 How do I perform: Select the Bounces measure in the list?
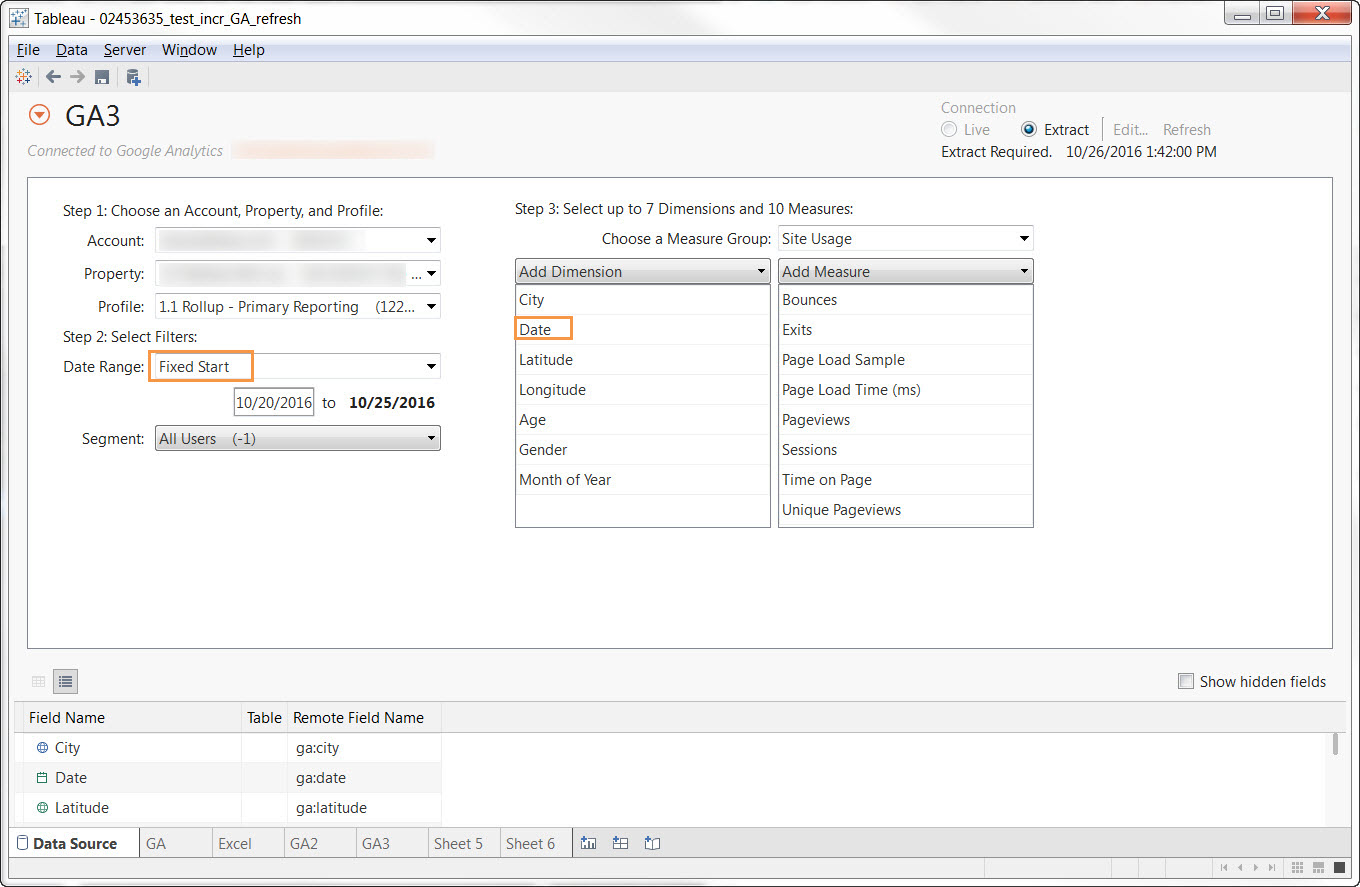[x=905, y=299]
